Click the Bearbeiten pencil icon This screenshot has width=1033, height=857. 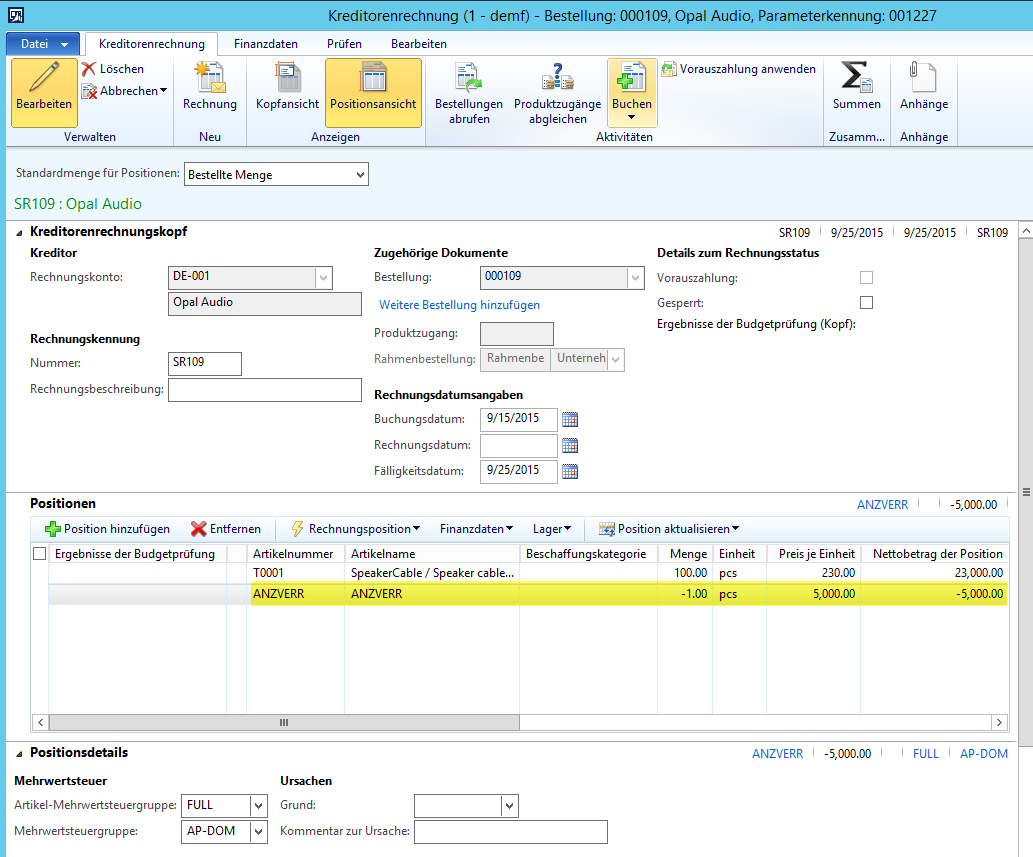[44, 82]
